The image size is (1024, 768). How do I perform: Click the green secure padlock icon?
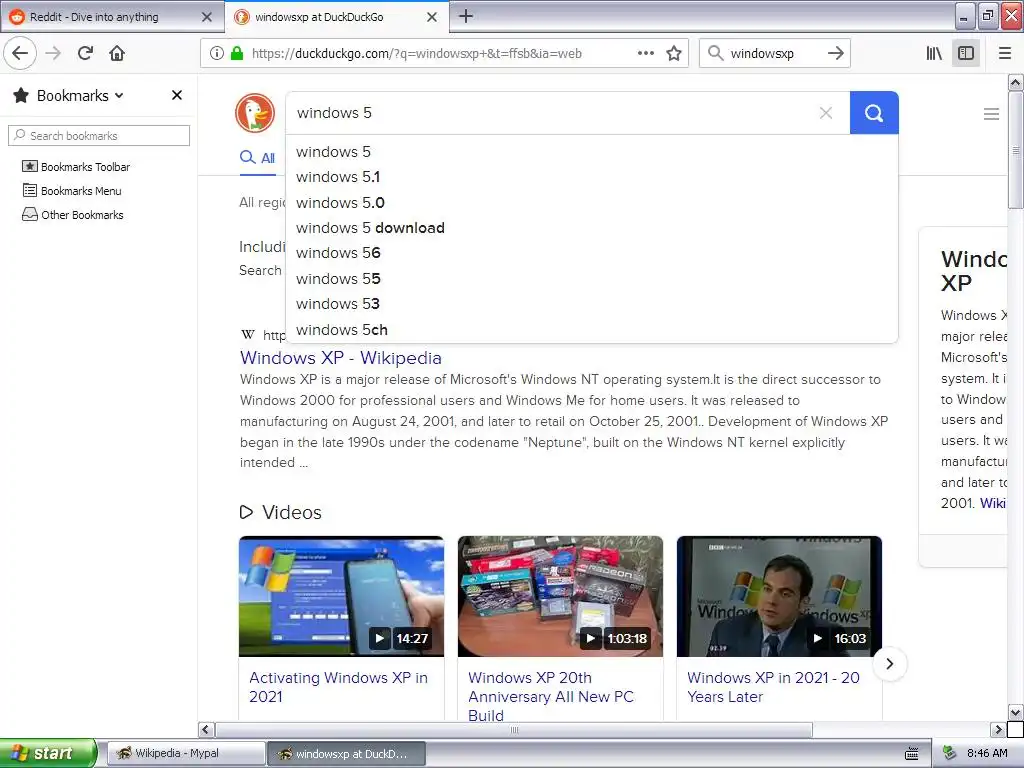point(236,54)
